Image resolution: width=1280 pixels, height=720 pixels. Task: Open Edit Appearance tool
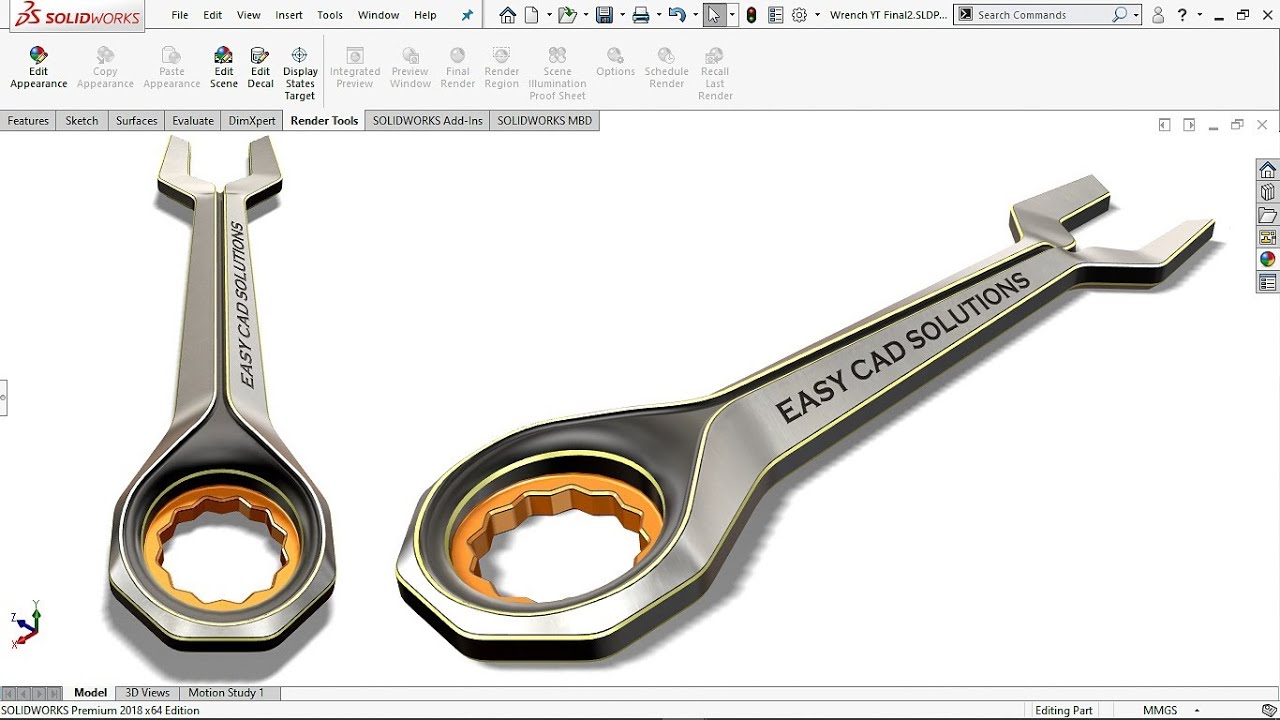coord(38,68)
